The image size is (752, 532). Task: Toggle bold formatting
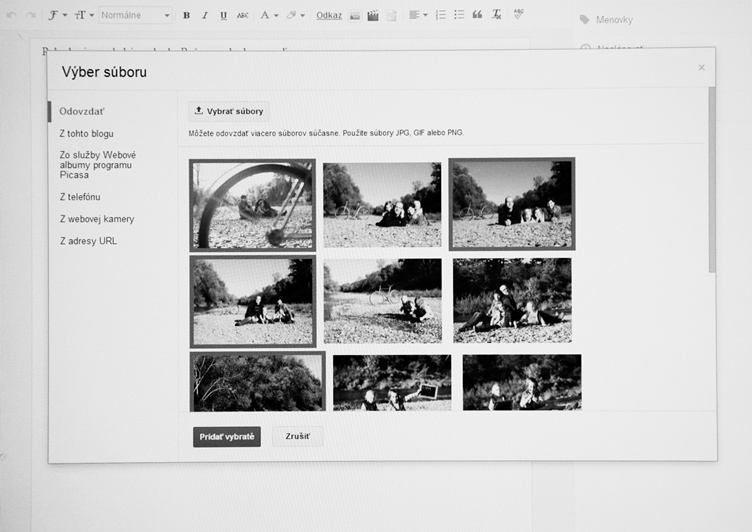187,15
